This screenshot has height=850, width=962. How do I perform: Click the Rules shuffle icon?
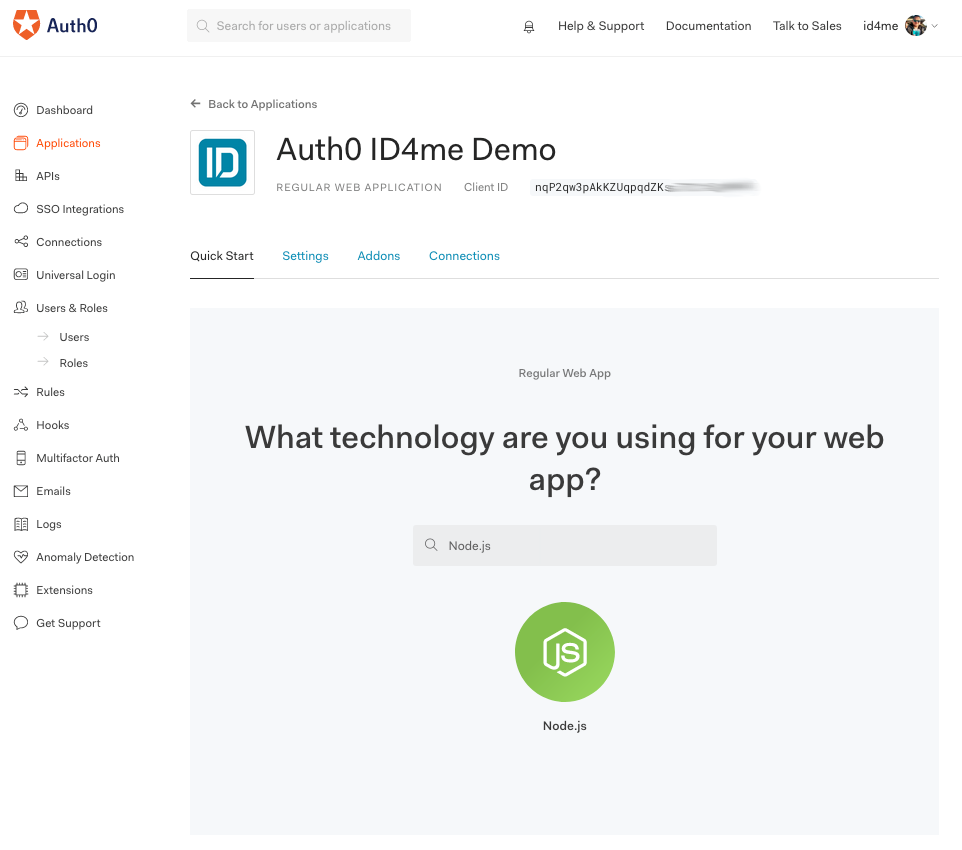tap(21, 392)
